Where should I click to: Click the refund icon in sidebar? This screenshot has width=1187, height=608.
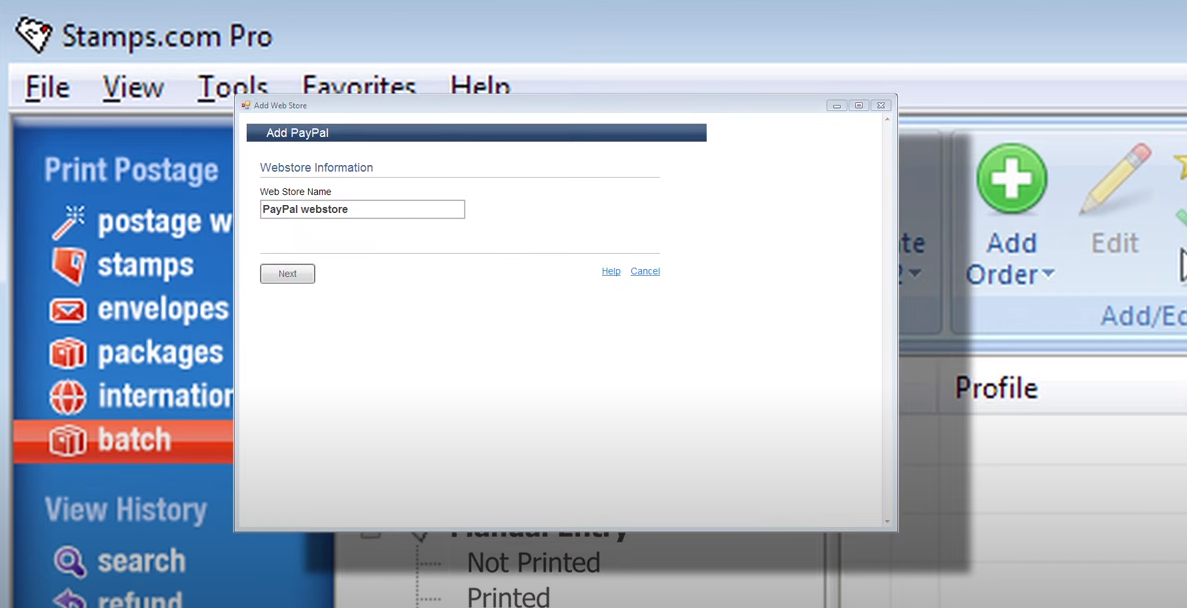pos(70,599)
